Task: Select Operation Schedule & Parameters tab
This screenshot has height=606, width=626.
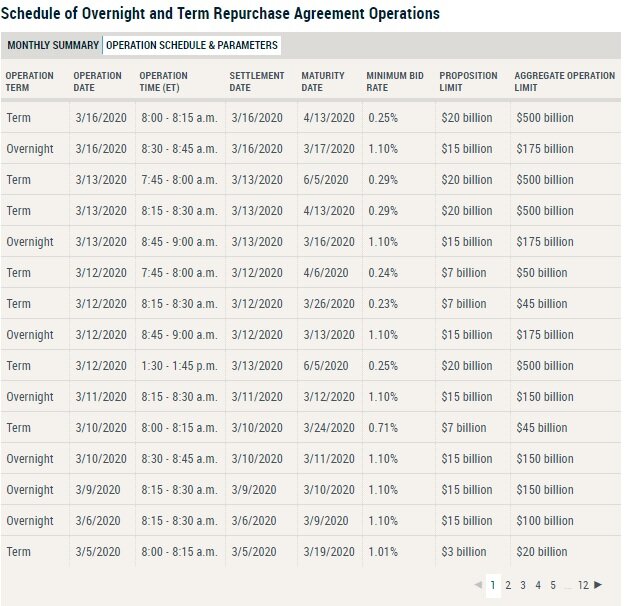Action: coord(192,46)
